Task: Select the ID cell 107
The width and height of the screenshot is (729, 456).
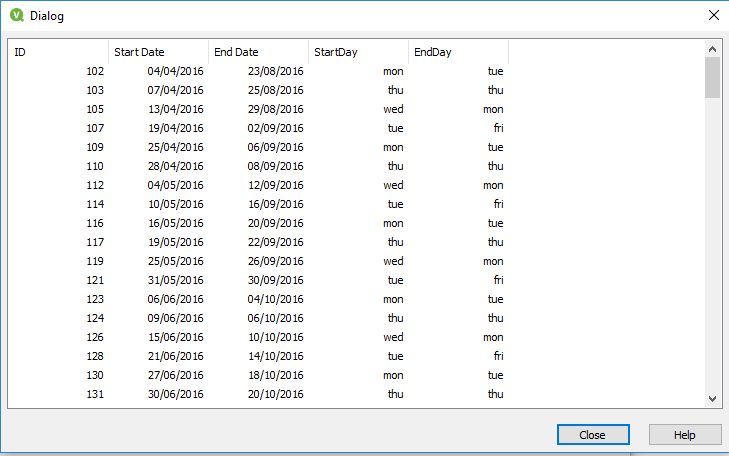Action: click(x=95, y=128)
